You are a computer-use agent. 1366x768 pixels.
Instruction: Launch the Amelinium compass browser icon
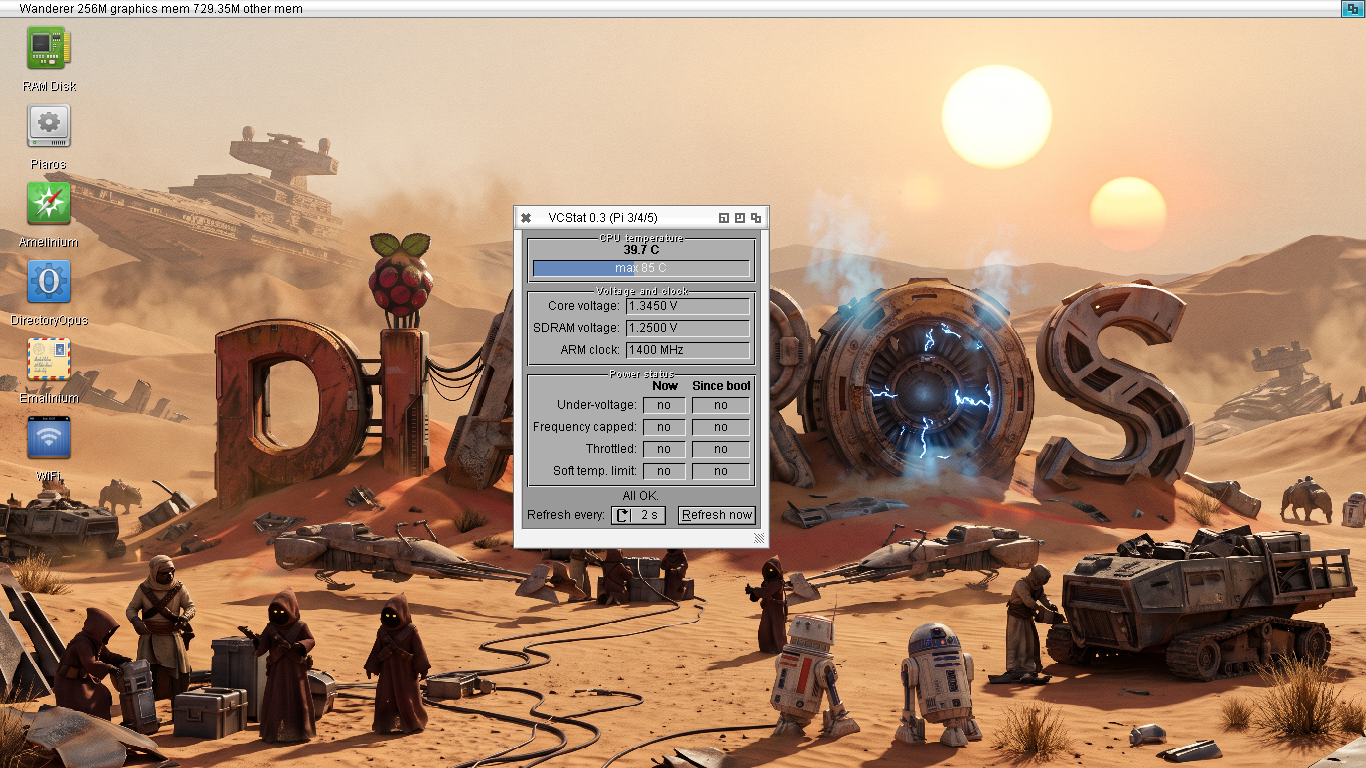[48, 204]
